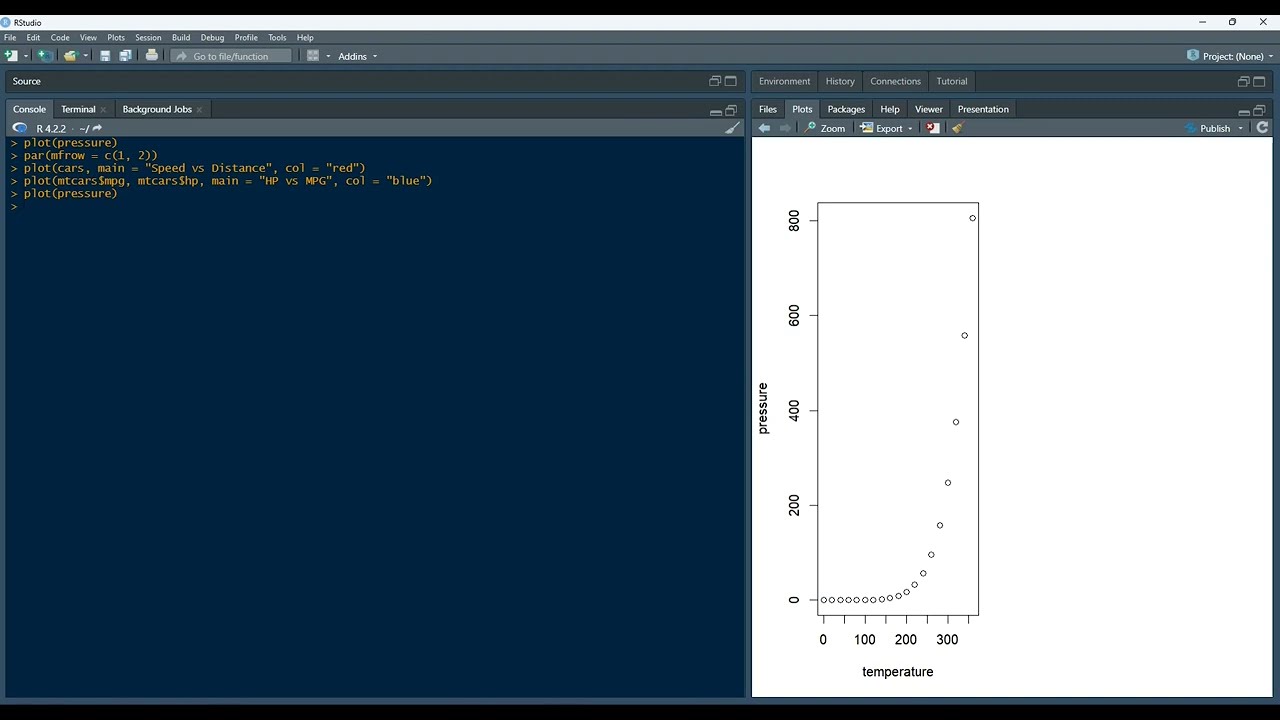Restore the Environment pane
Screen dimensions: 1280x720
[x=1244, y=81]
